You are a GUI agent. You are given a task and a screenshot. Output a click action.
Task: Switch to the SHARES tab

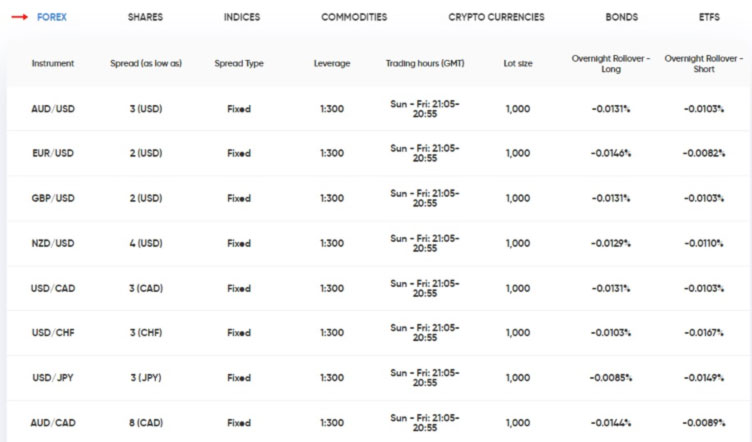tap(145, 17)
